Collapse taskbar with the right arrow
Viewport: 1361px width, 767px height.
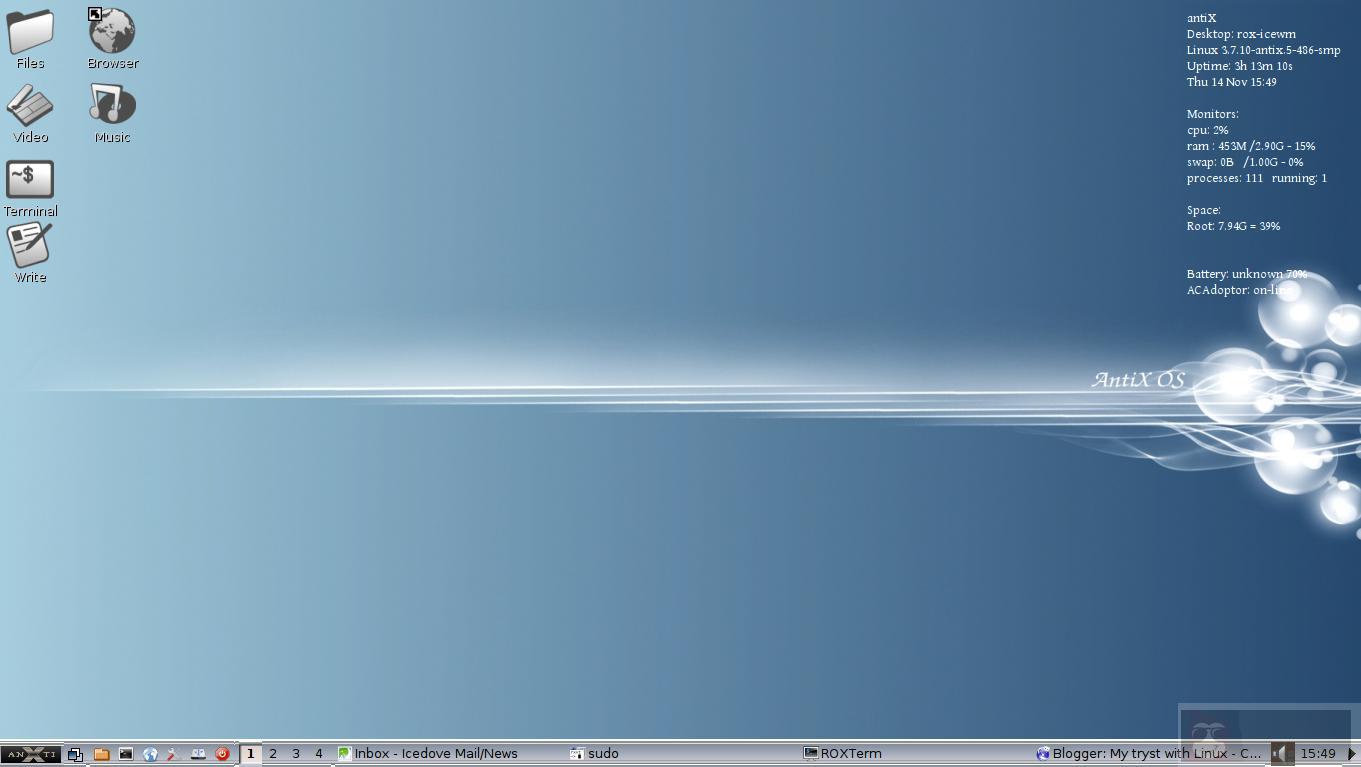(1351, 754)
